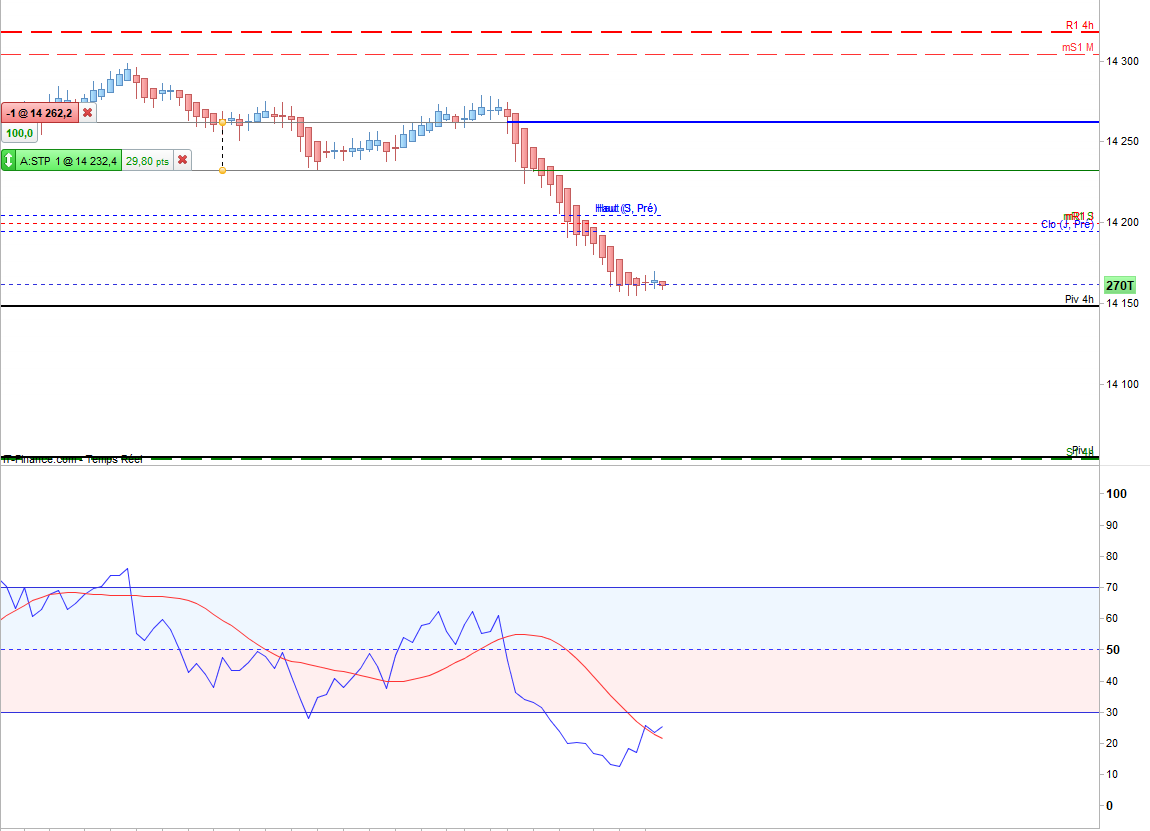The width and height of the screenshot is (1150, 831).
Task: Select the 100,0 profit label
Action: [x=20, y=133]
